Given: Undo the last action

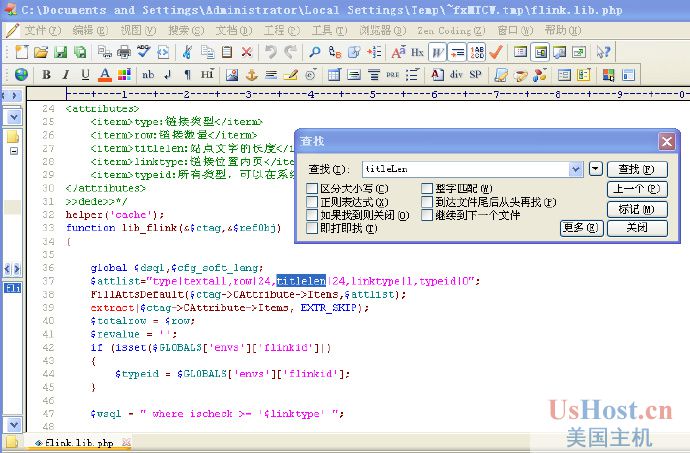Looking at the screenshot, I should 271,52.
